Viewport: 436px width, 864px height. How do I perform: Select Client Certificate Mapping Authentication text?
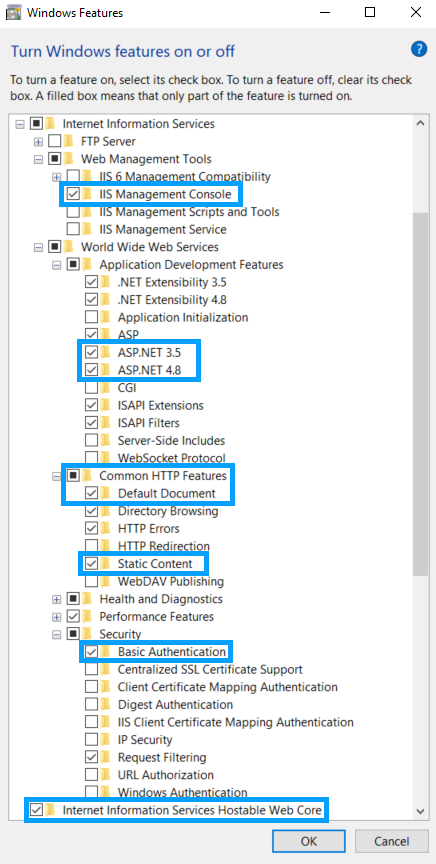[228, 687]
